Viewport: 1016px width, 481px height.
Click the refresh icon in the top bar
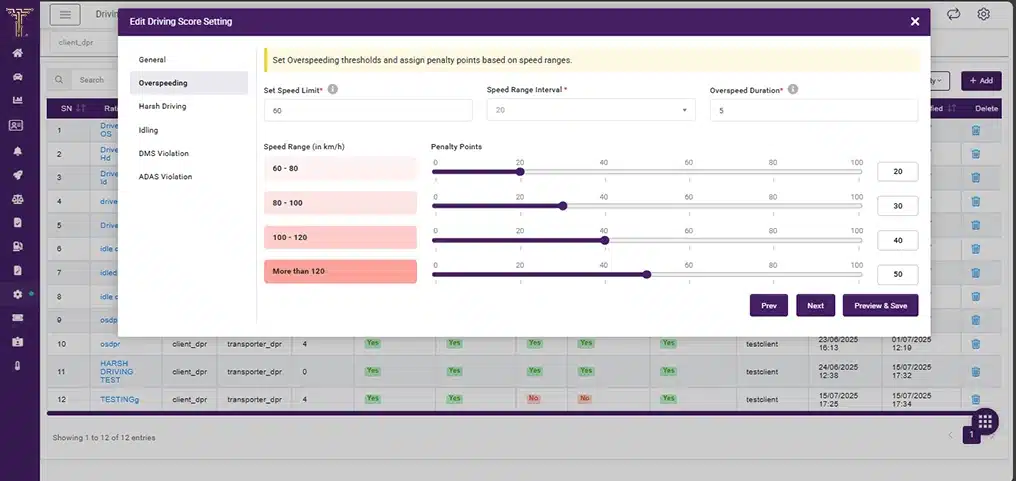pos(953,14)
